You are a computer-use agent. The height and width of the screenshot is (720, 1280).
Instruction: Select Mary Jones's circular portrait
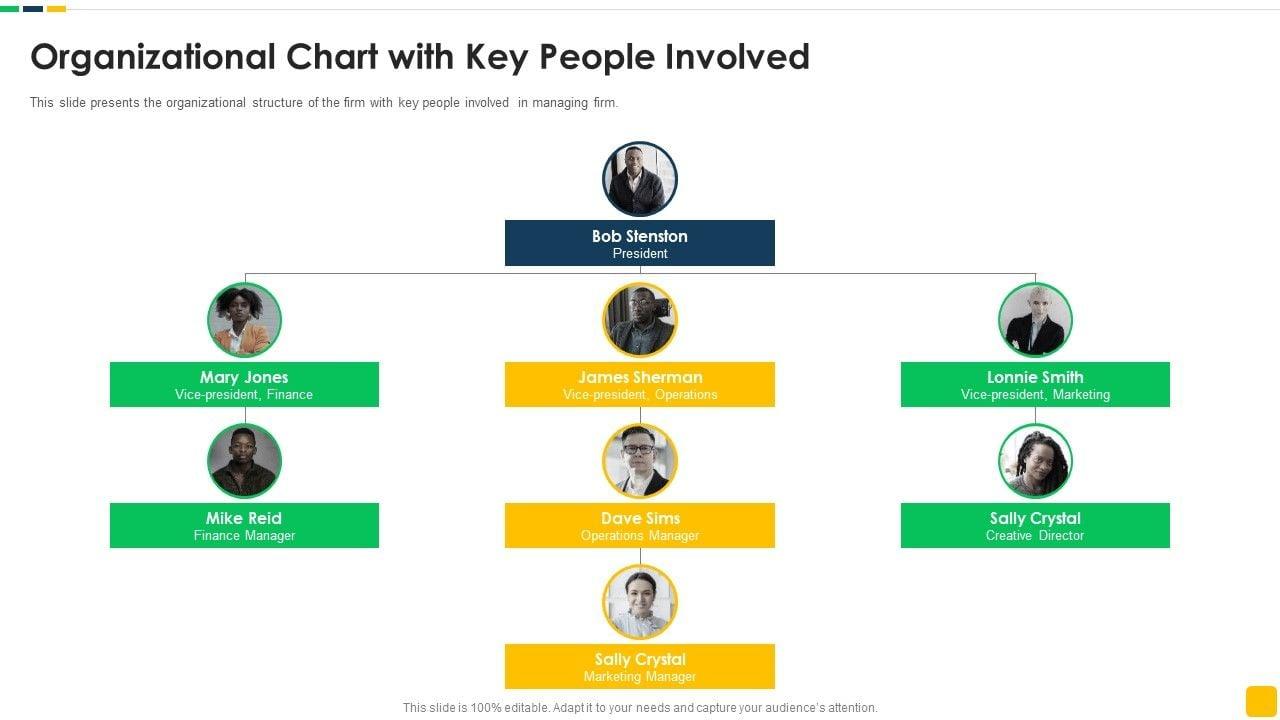tap(245, 320)
